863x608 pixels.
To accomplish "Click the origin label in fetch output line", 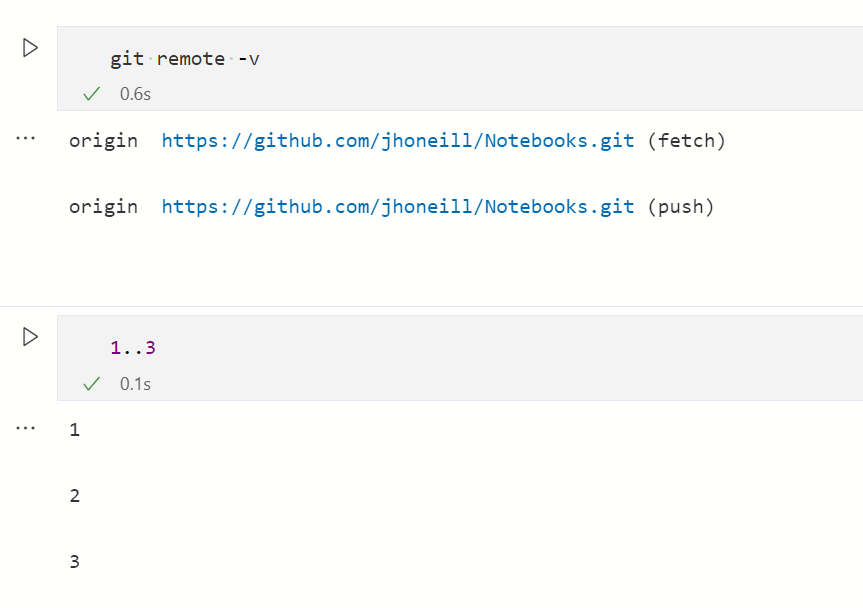I will [x=103, y=140].
